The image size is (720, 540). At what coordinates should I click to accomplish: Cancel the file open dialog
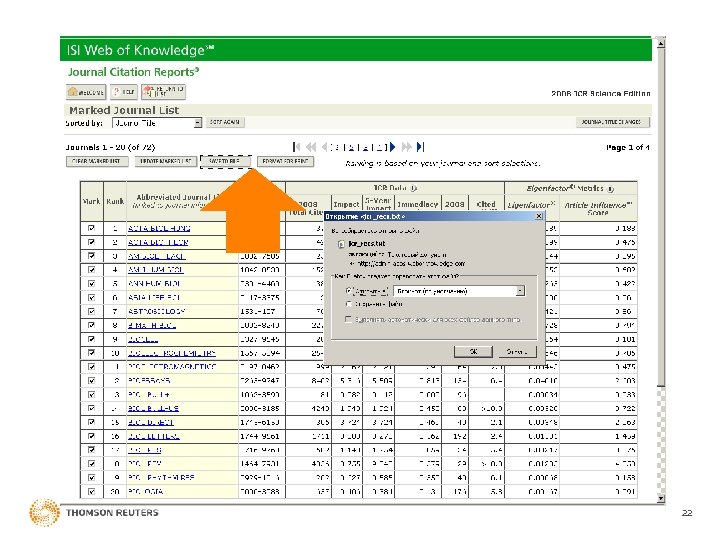(517, 352)
